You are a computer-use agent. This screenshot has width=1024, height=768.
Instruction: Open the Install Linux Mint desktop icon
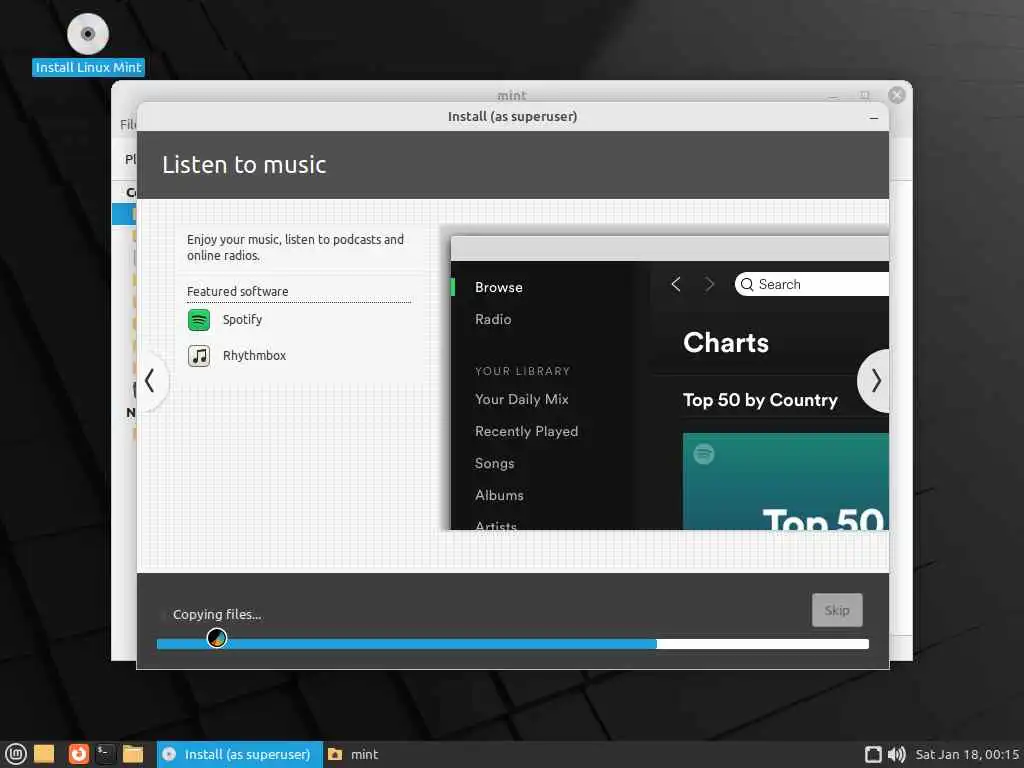(x=88, y=44)
